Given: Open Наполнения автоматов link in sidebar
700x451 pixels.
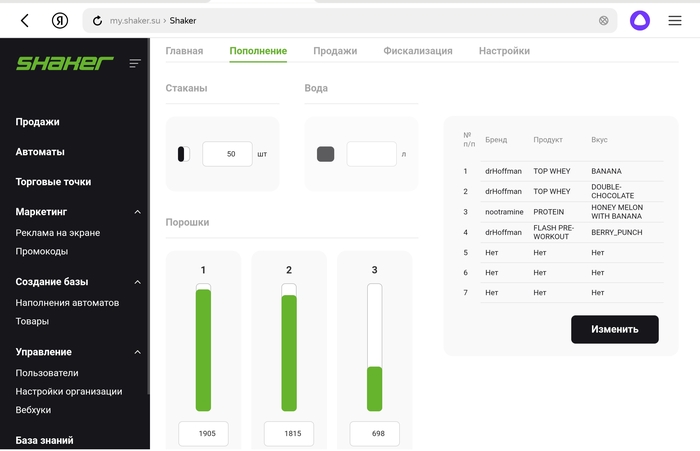Looking at the screenshot, I should pos(67,302).
